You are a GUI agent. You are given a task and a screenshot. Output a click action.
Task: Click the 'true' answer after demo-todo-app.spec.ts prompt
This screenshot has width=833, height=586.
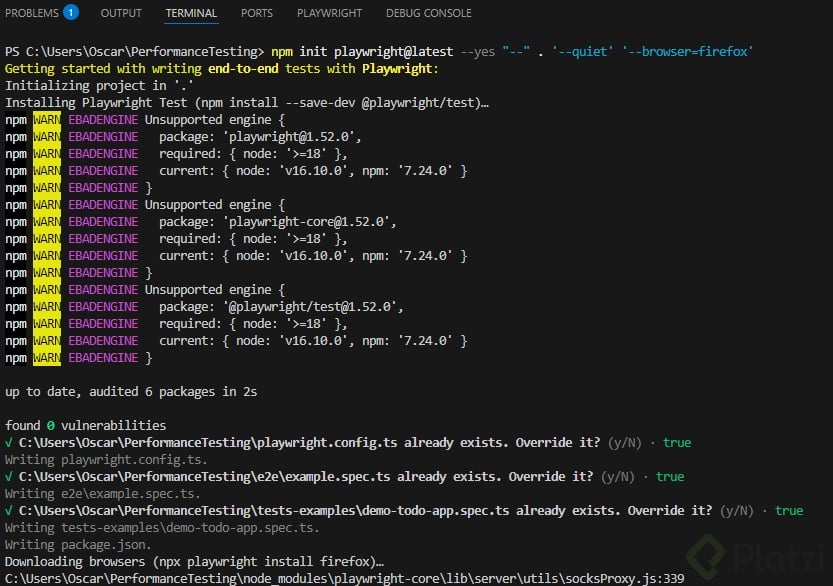789,511
